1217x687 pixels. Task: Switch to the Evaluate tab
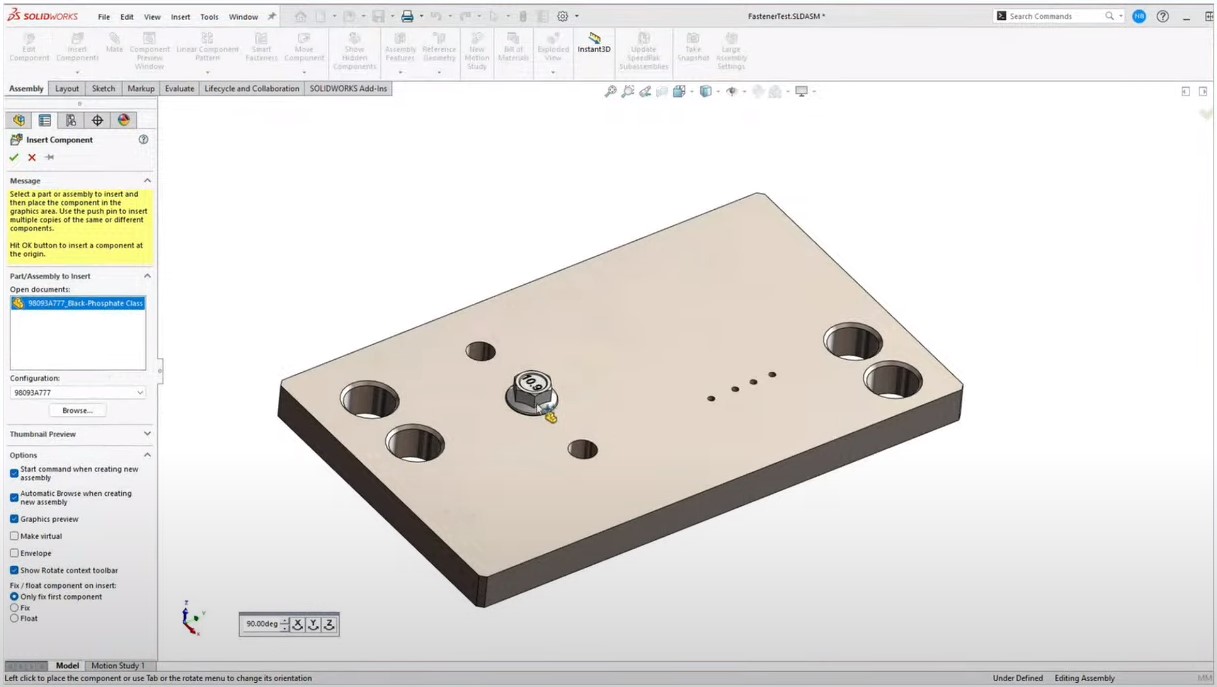click(x=179, y=89)
